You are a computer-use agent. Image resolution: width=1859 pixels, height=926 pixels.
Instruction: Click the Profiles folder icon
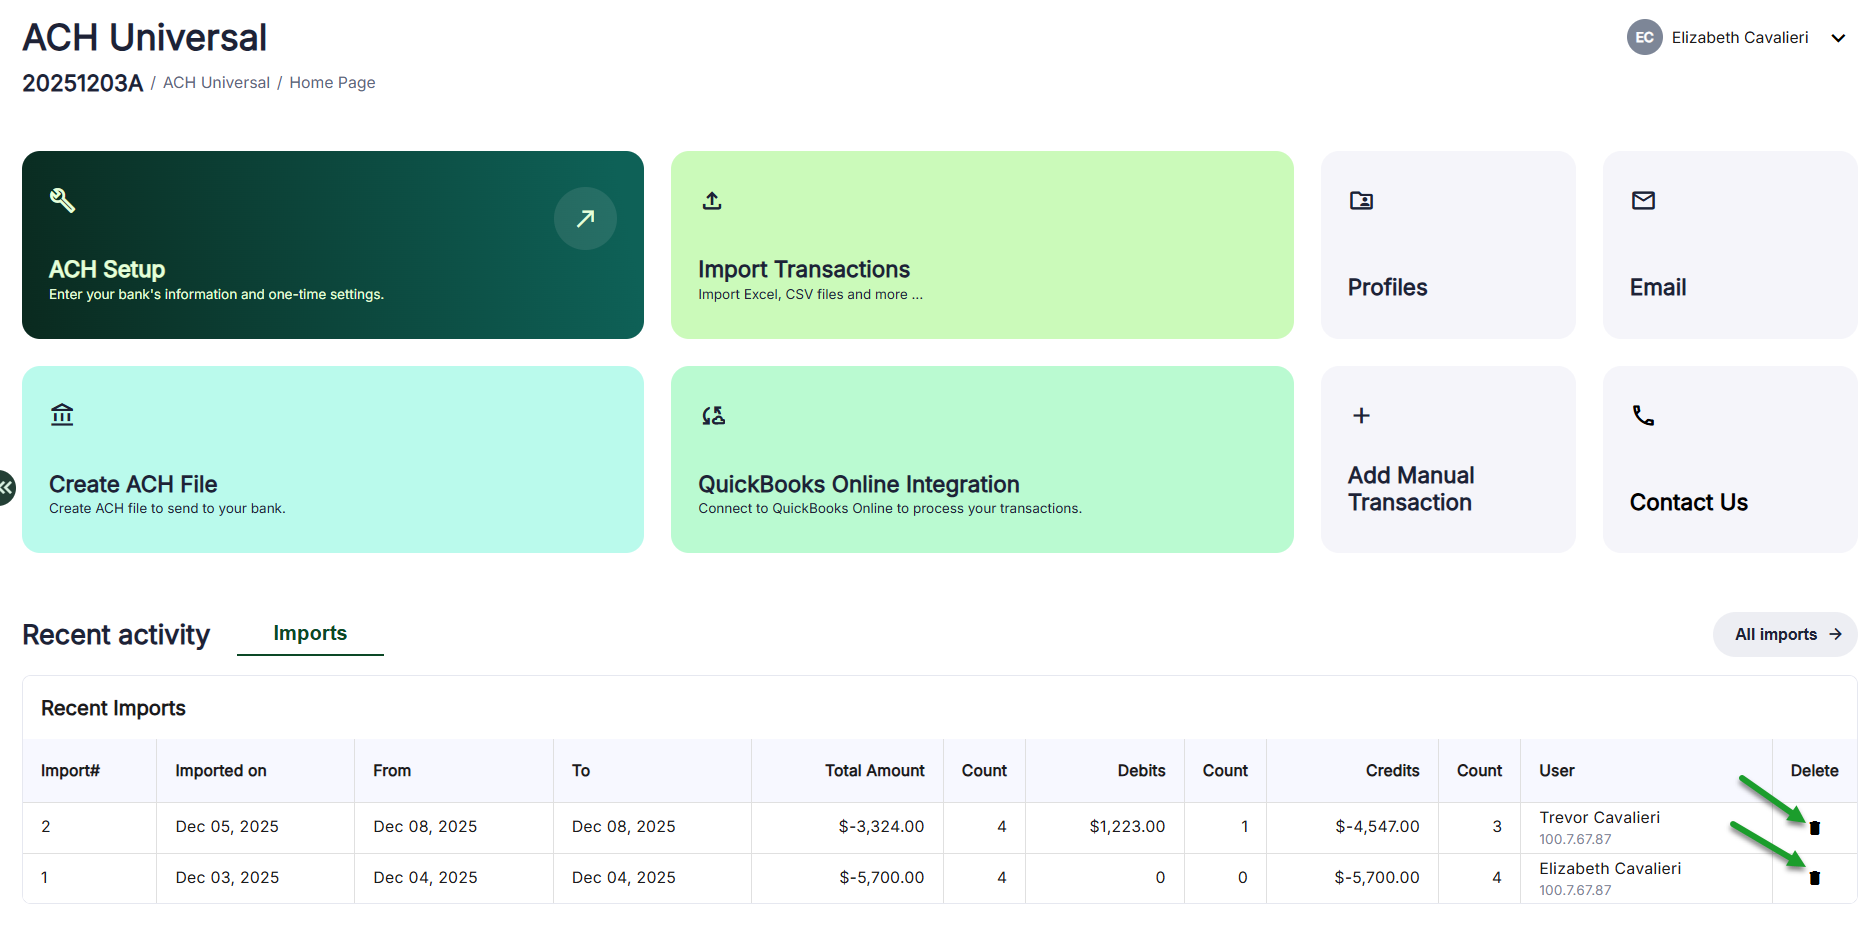coord(1361,201)
